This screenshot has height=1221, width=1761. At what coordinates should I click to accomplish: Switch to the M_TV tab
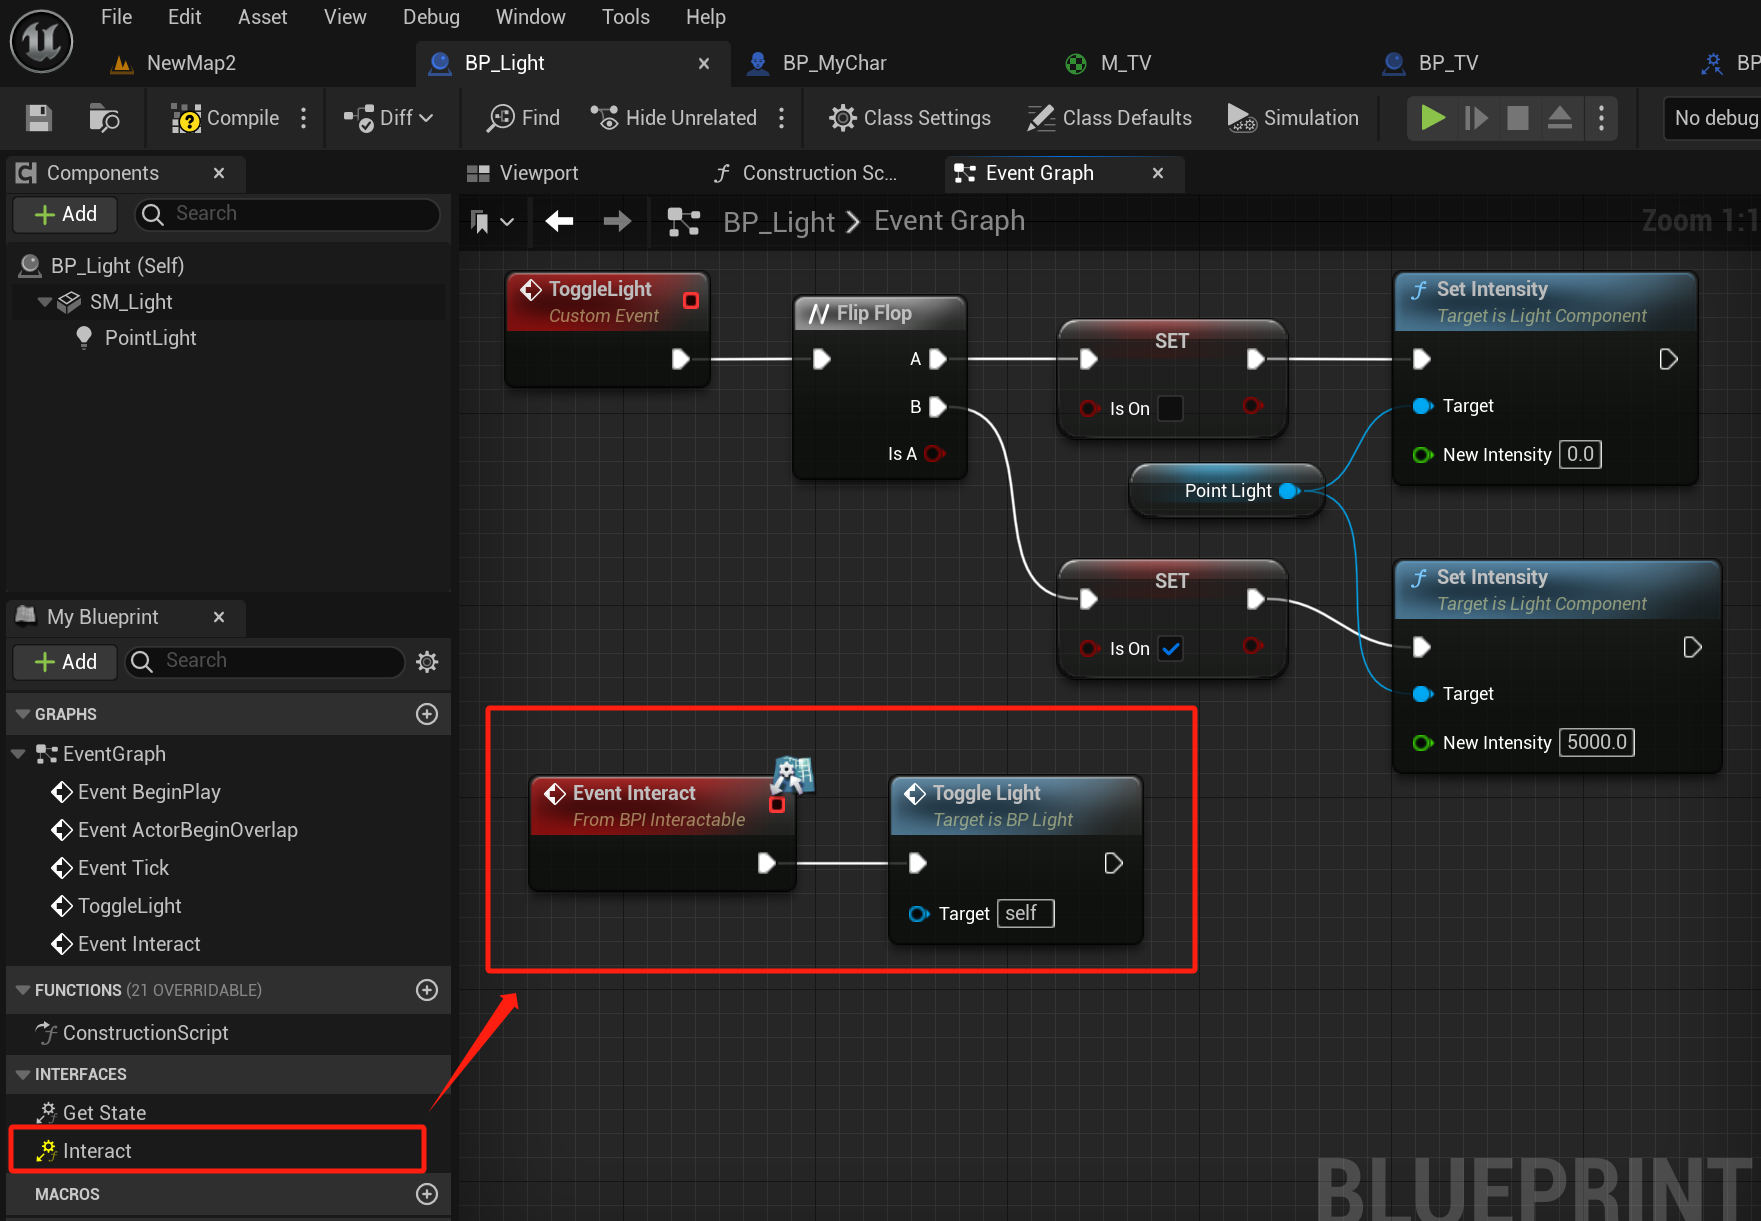click(x=1109, y=63)
